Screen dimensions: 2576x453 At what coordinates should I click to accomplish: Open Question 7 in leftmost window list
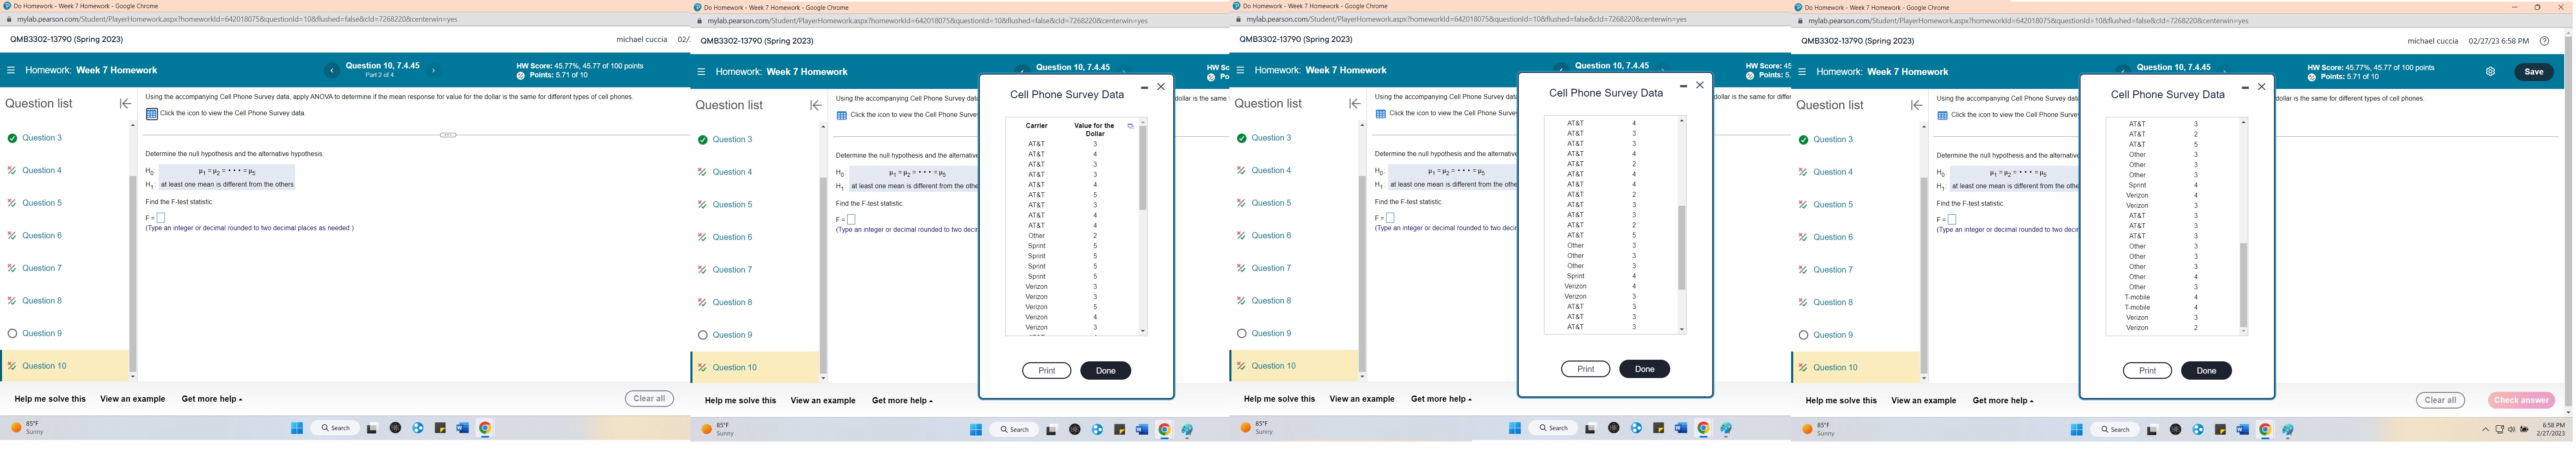click(x=42, y=268)
